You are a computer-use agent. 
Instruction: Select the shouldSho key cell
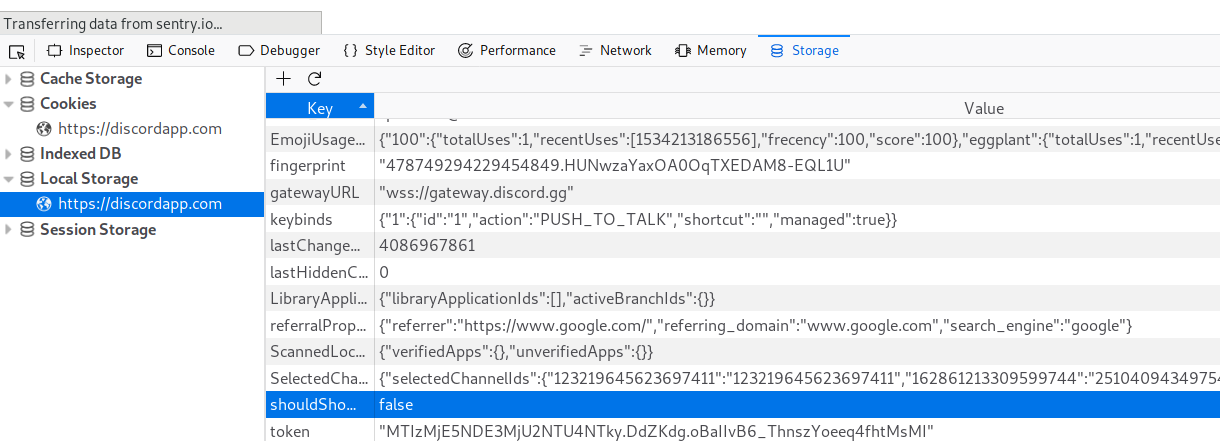pyautogui.click(x=320, y=405)
